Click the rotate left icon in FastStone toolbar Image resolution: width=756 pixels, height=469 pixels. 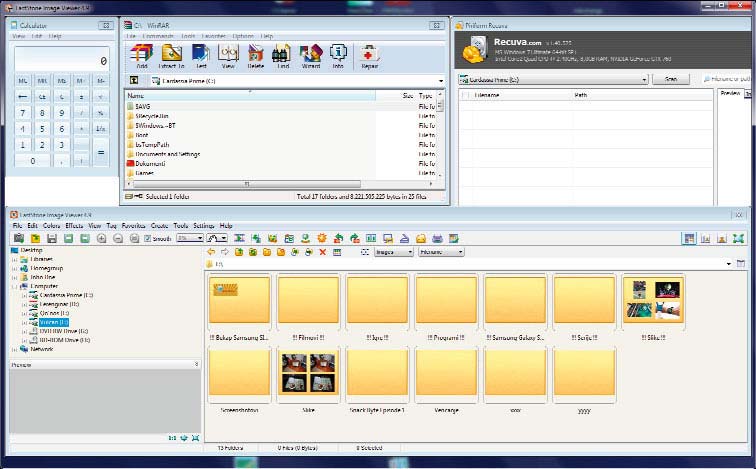pyautogui.click(x=338, y=238)
